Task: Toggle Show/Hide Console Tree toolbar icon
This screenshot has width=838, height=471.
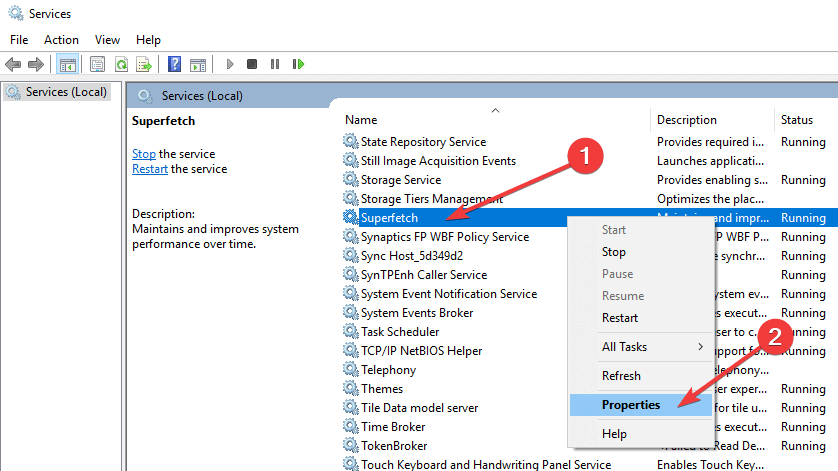Action: (x=67, y=64)
